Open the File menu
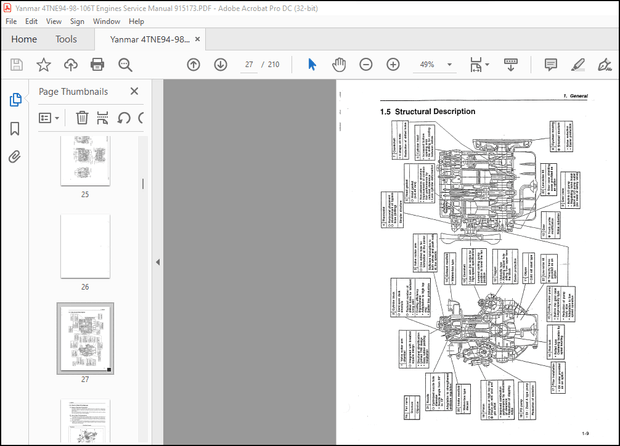Viewport: 620px width, 446px height. 11,21
